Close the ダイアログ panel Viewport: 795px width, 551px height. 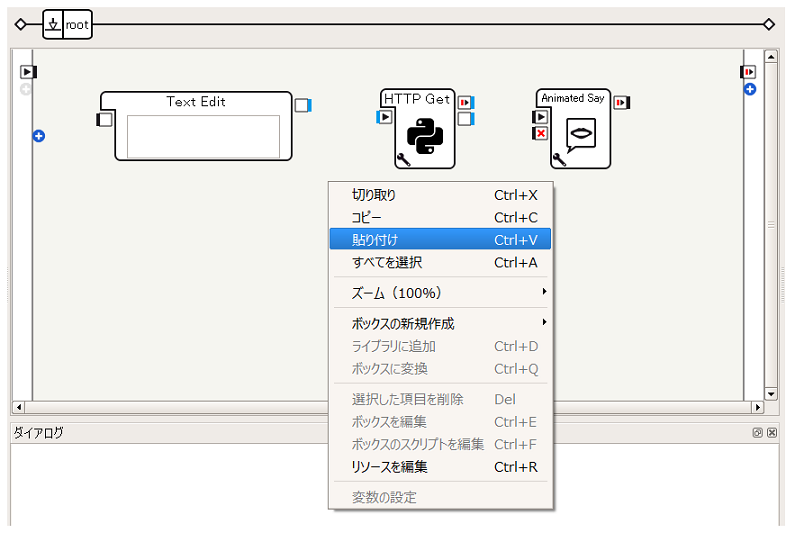[772, 432]
